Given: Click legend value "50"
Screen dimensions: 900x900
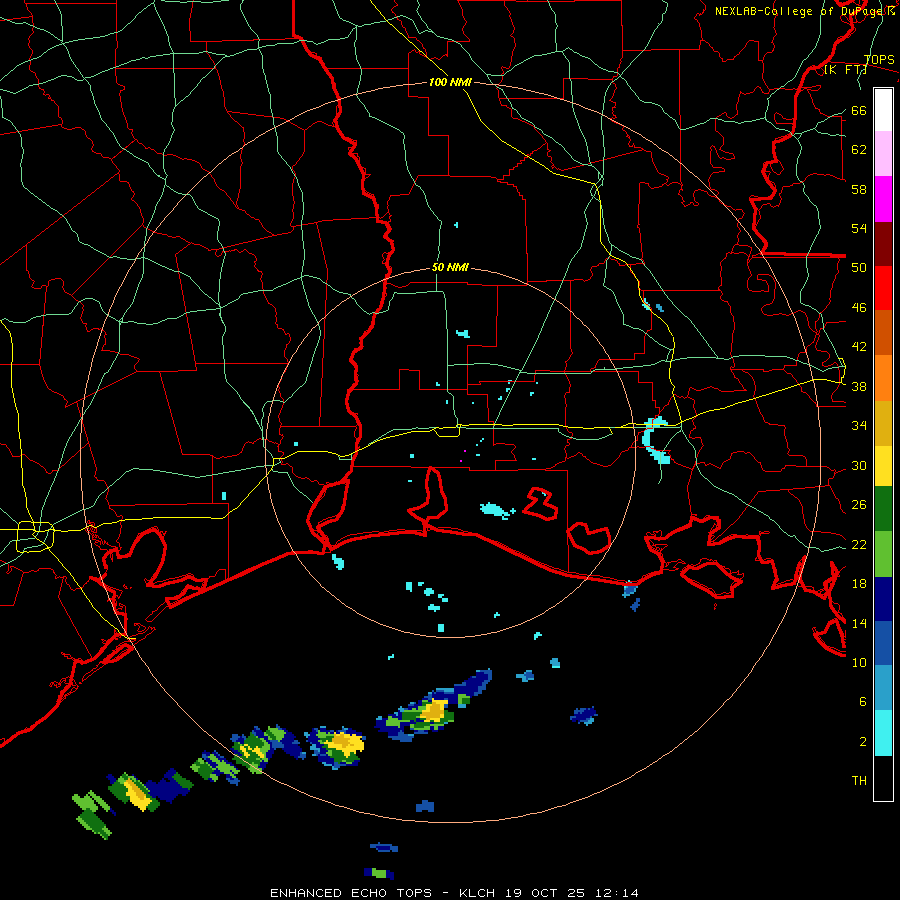Looking at the screenshot, I should coord(859,267).
